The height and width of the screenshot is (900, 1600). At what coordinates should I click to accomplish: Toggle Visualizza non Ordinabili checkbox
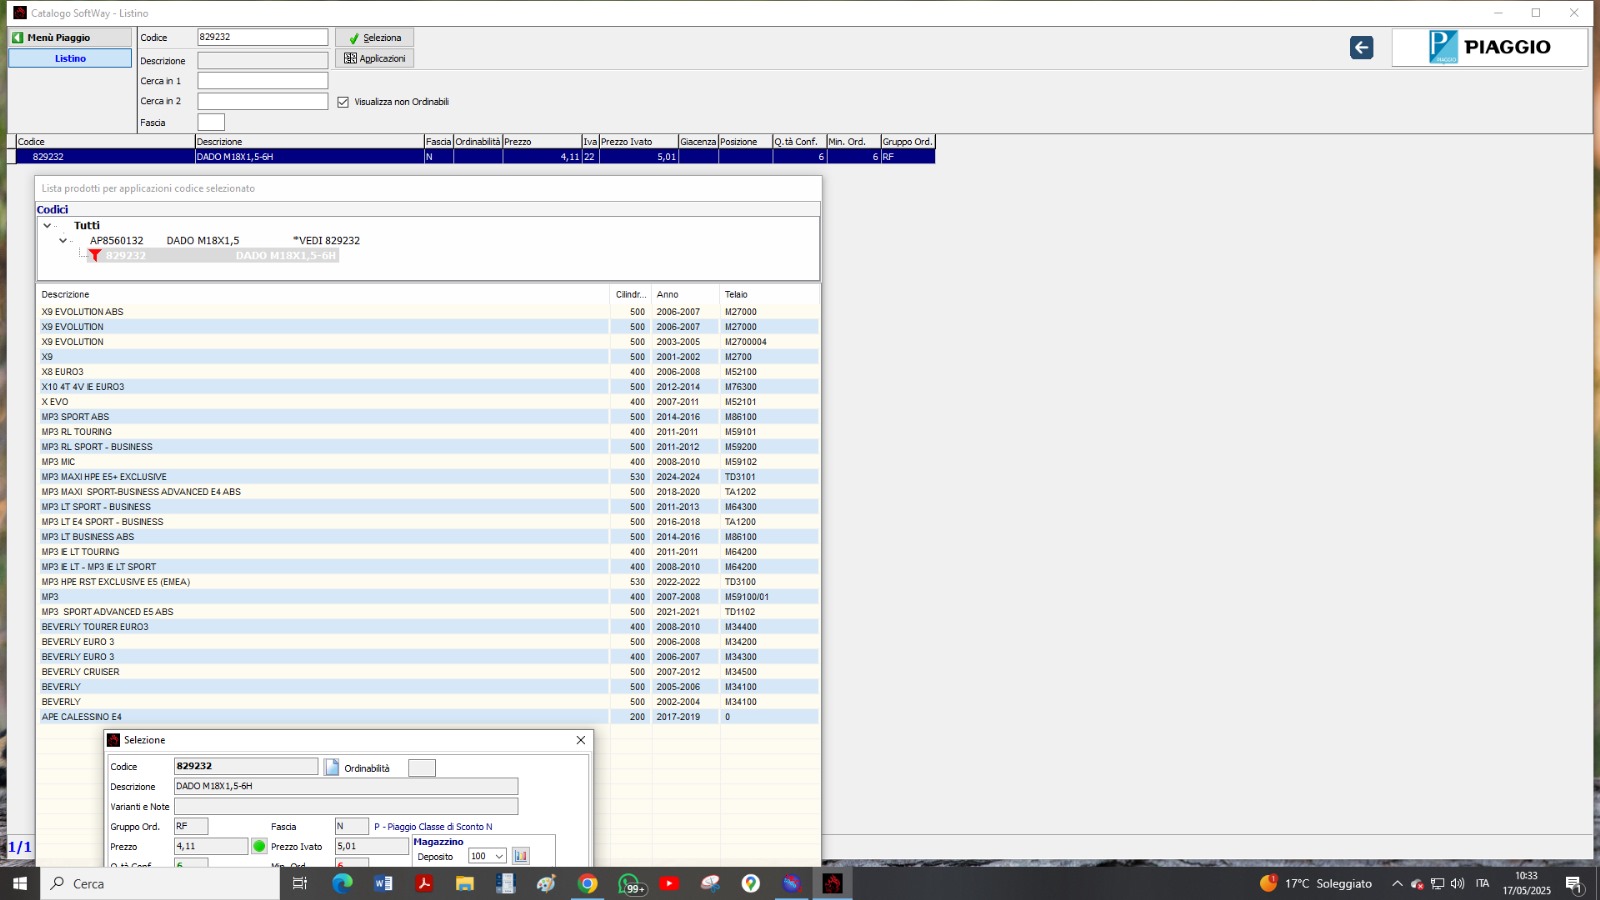coord(343,102)
